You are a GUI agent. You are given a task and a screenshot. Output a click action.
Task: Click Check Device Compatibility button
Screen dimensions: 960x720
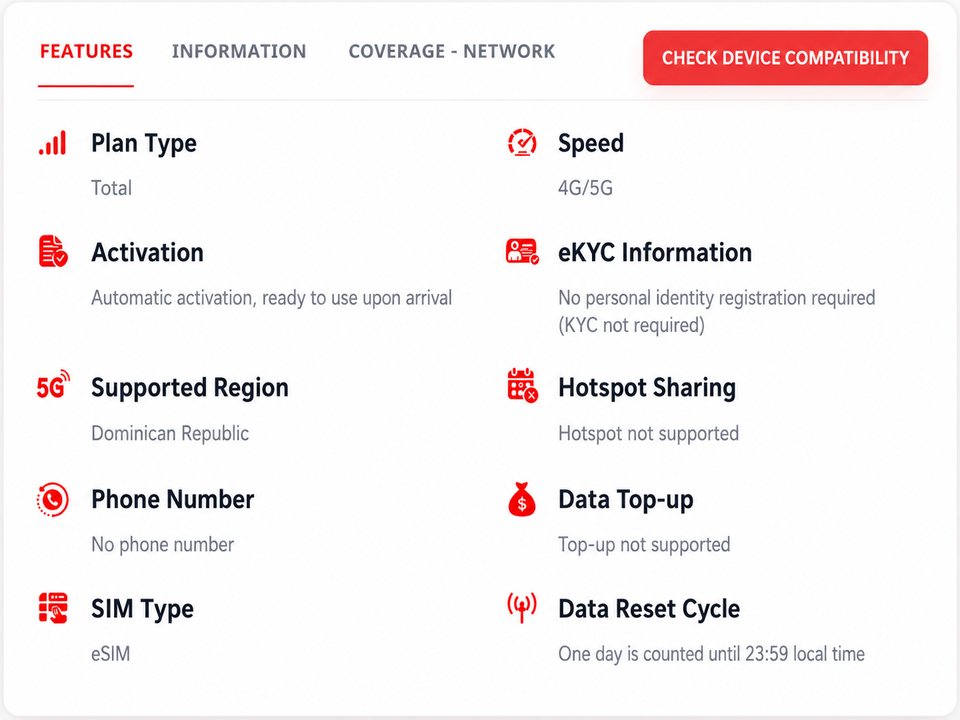786,58
